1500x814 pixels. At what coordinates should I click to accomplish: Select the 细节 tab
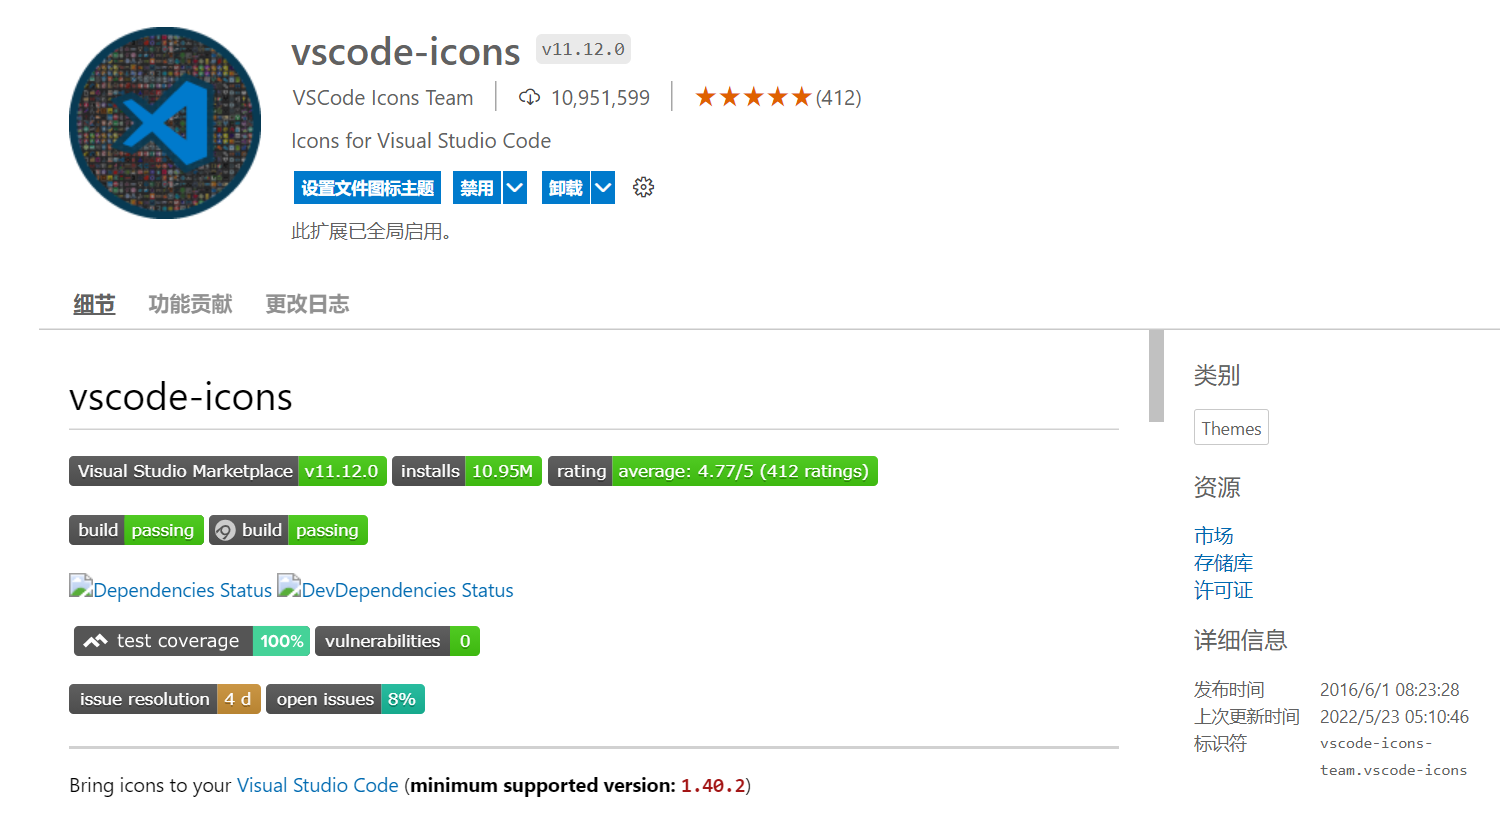click(94, 304)
